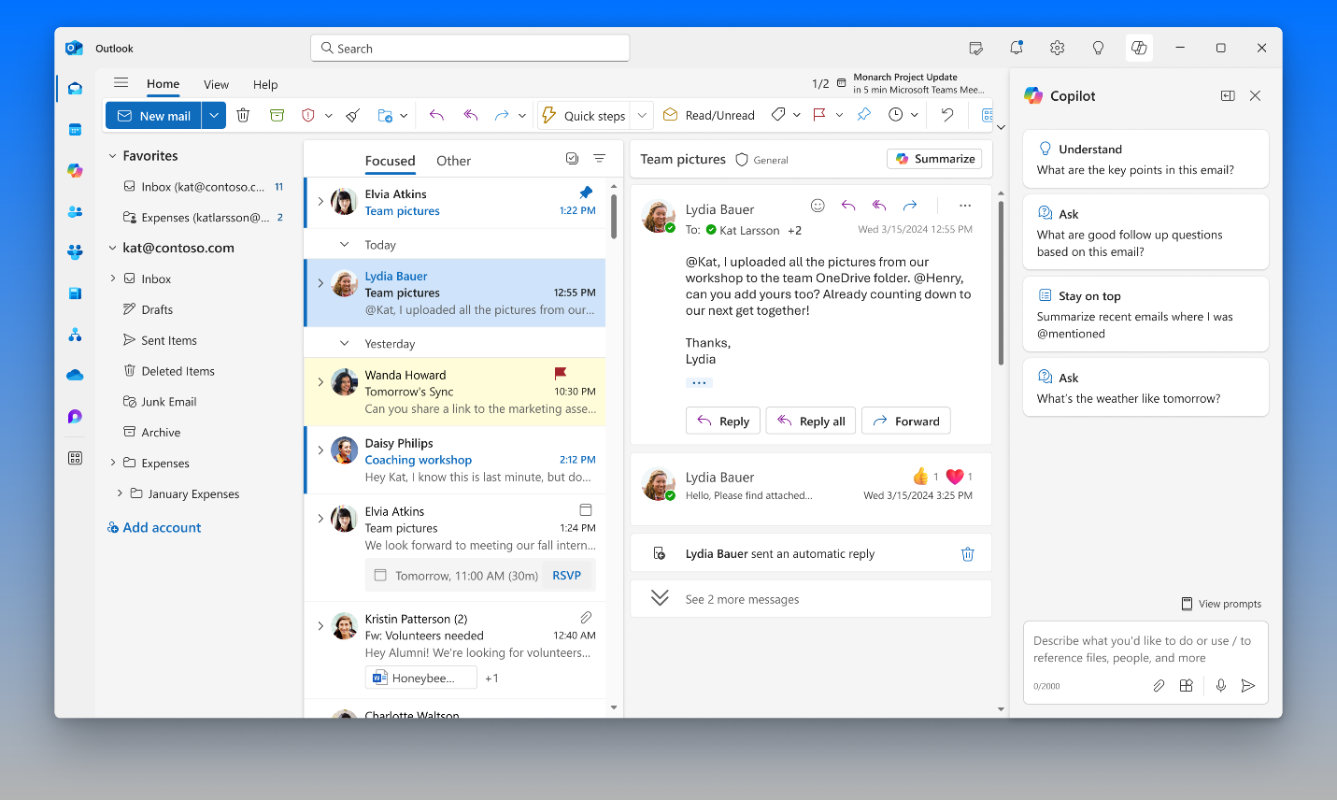Open the New mail dropdown arrow
The width and height of the screenshot is (1337, 800).
214,116
